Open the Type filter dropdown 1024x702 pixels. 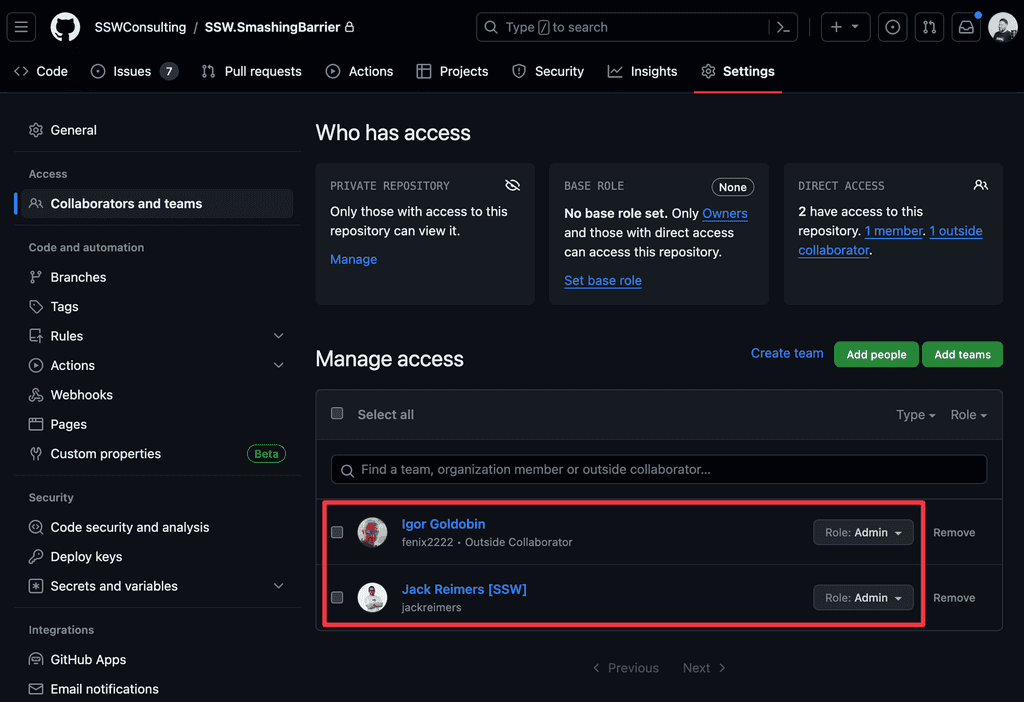coord(915,414)
